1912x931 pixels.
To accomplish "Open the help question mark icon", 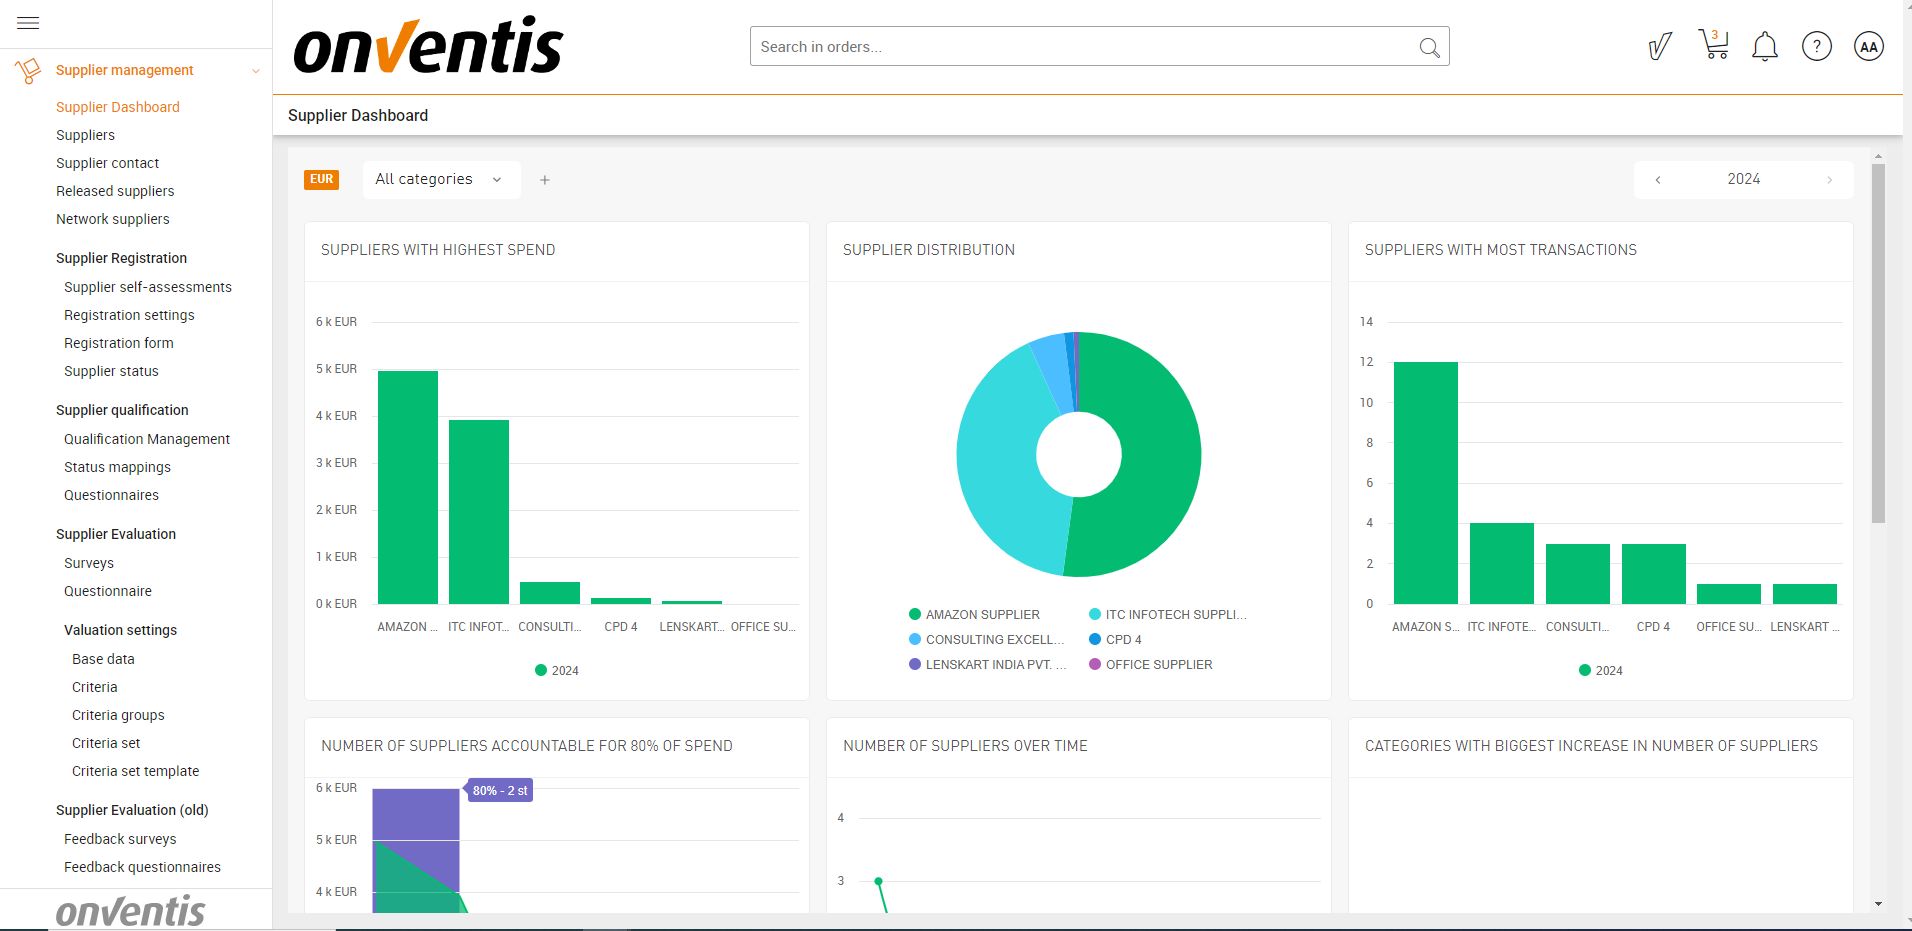I will pos(1816,46).
